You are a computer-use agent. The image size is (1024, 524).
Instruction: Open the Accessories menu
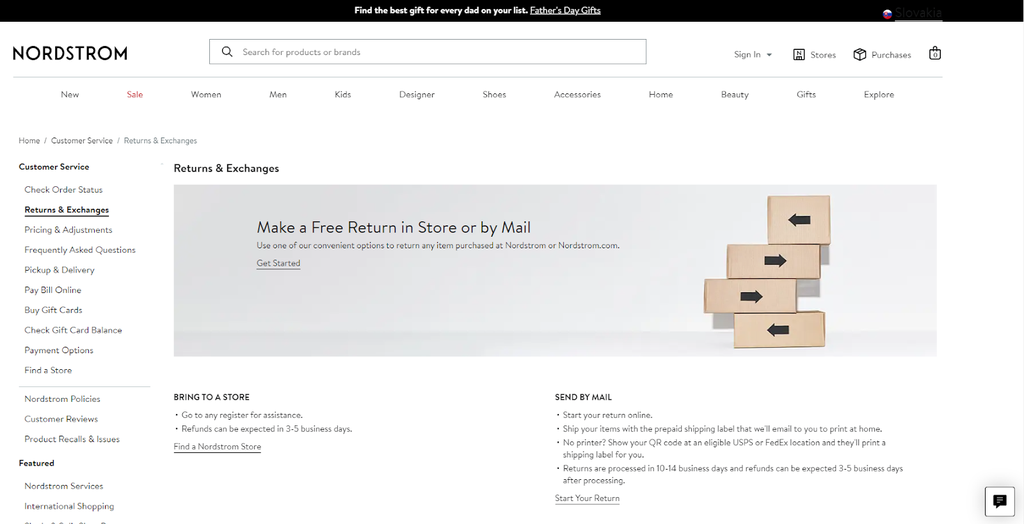point(577,94)
